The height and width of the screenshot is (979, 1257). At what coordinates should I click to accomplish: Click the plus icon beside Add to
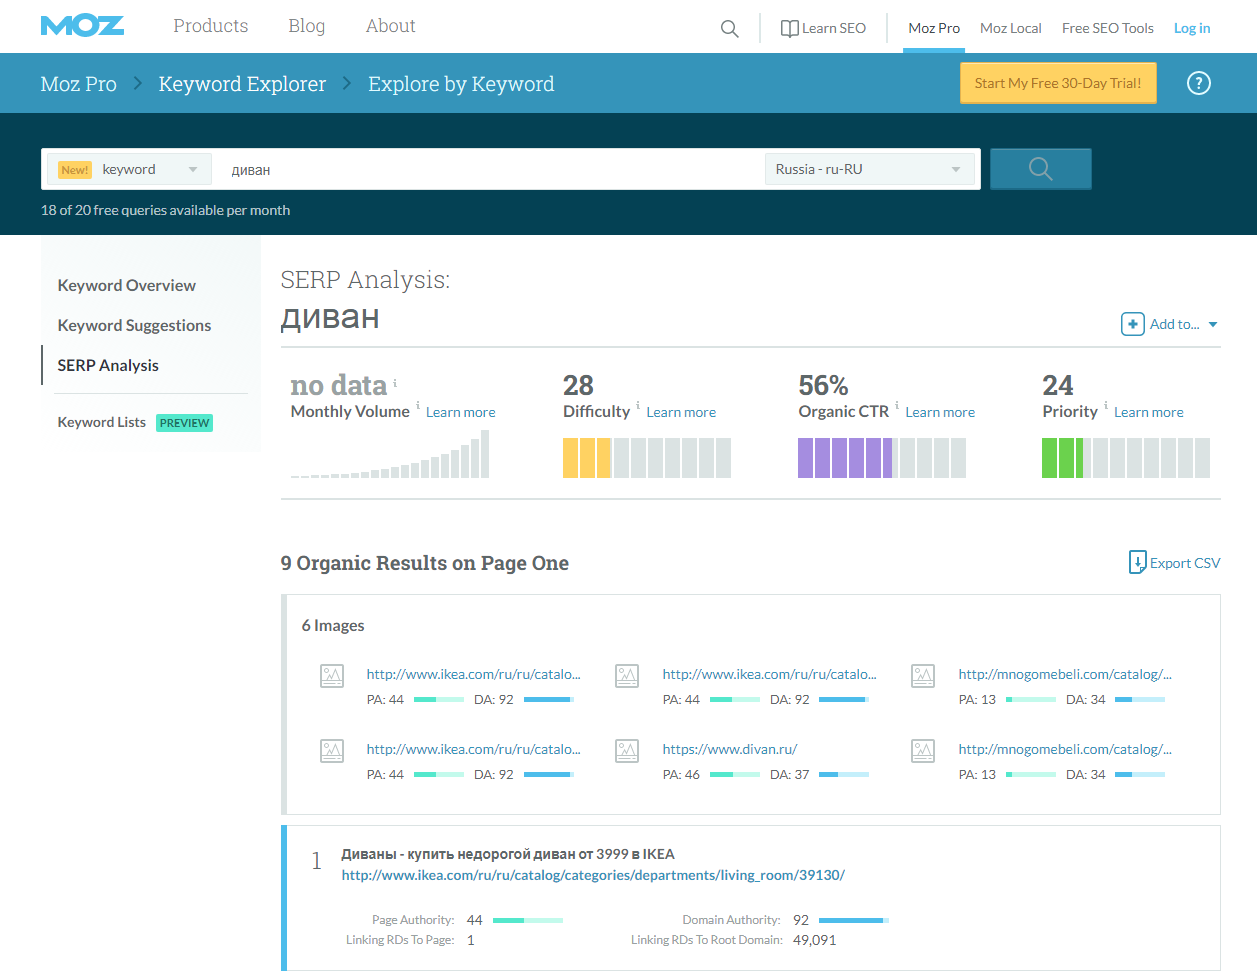1132,324
